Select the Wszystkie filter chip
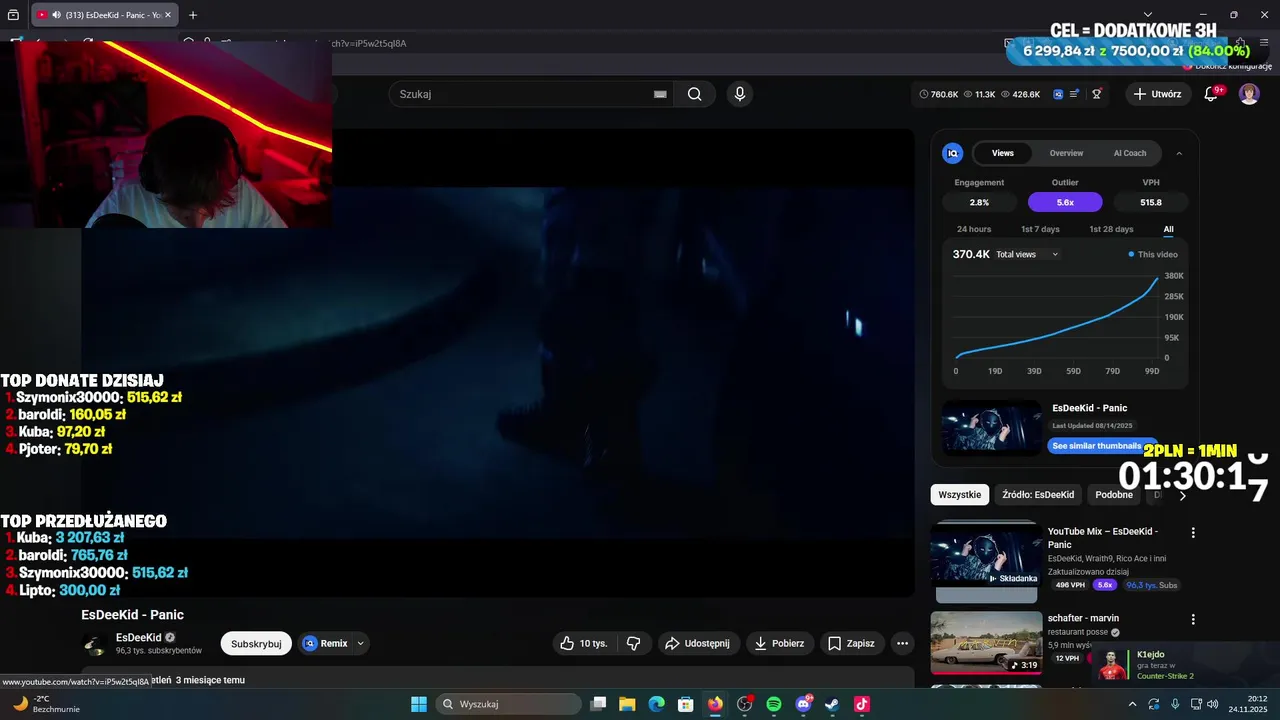Image resolution: width=1280 pixels, height=720 pixels. (x=960, y=495)
